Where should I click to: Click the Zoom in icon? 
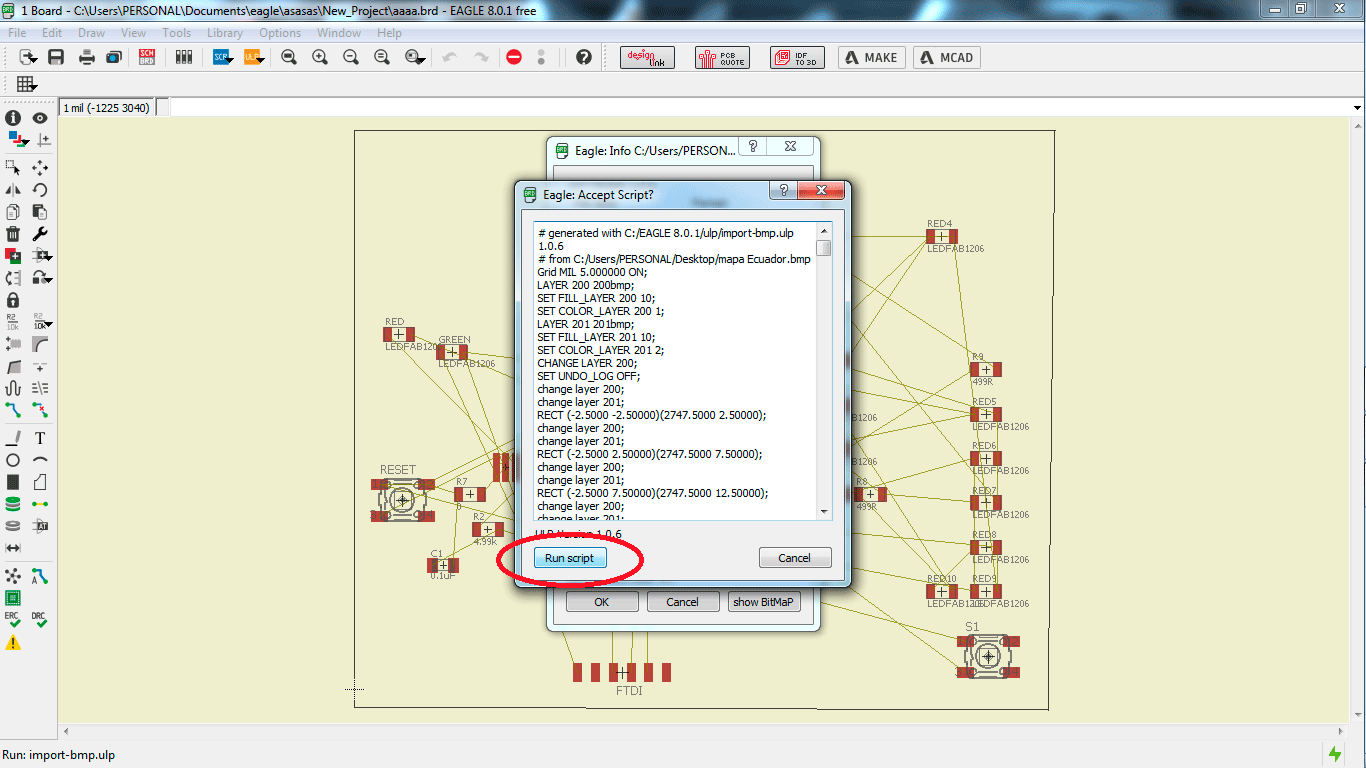click(x=320, y=57)
